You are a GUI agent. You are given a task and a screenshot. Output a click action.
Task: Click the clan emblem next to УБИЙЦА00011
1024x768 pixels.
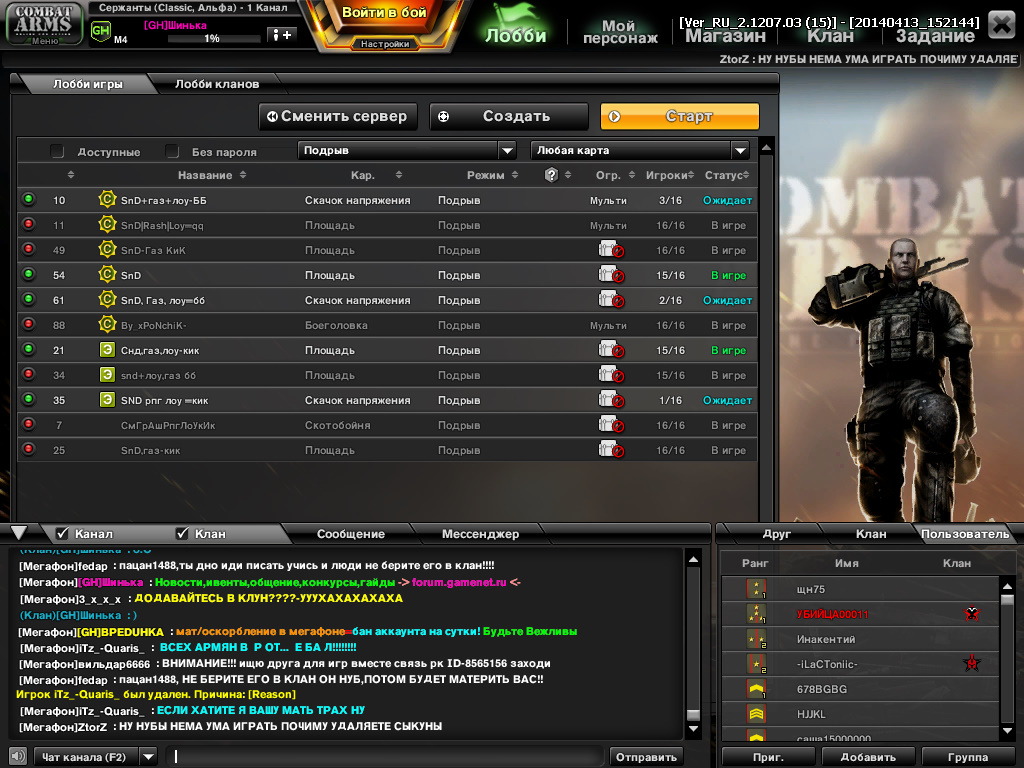pos(972,613)
